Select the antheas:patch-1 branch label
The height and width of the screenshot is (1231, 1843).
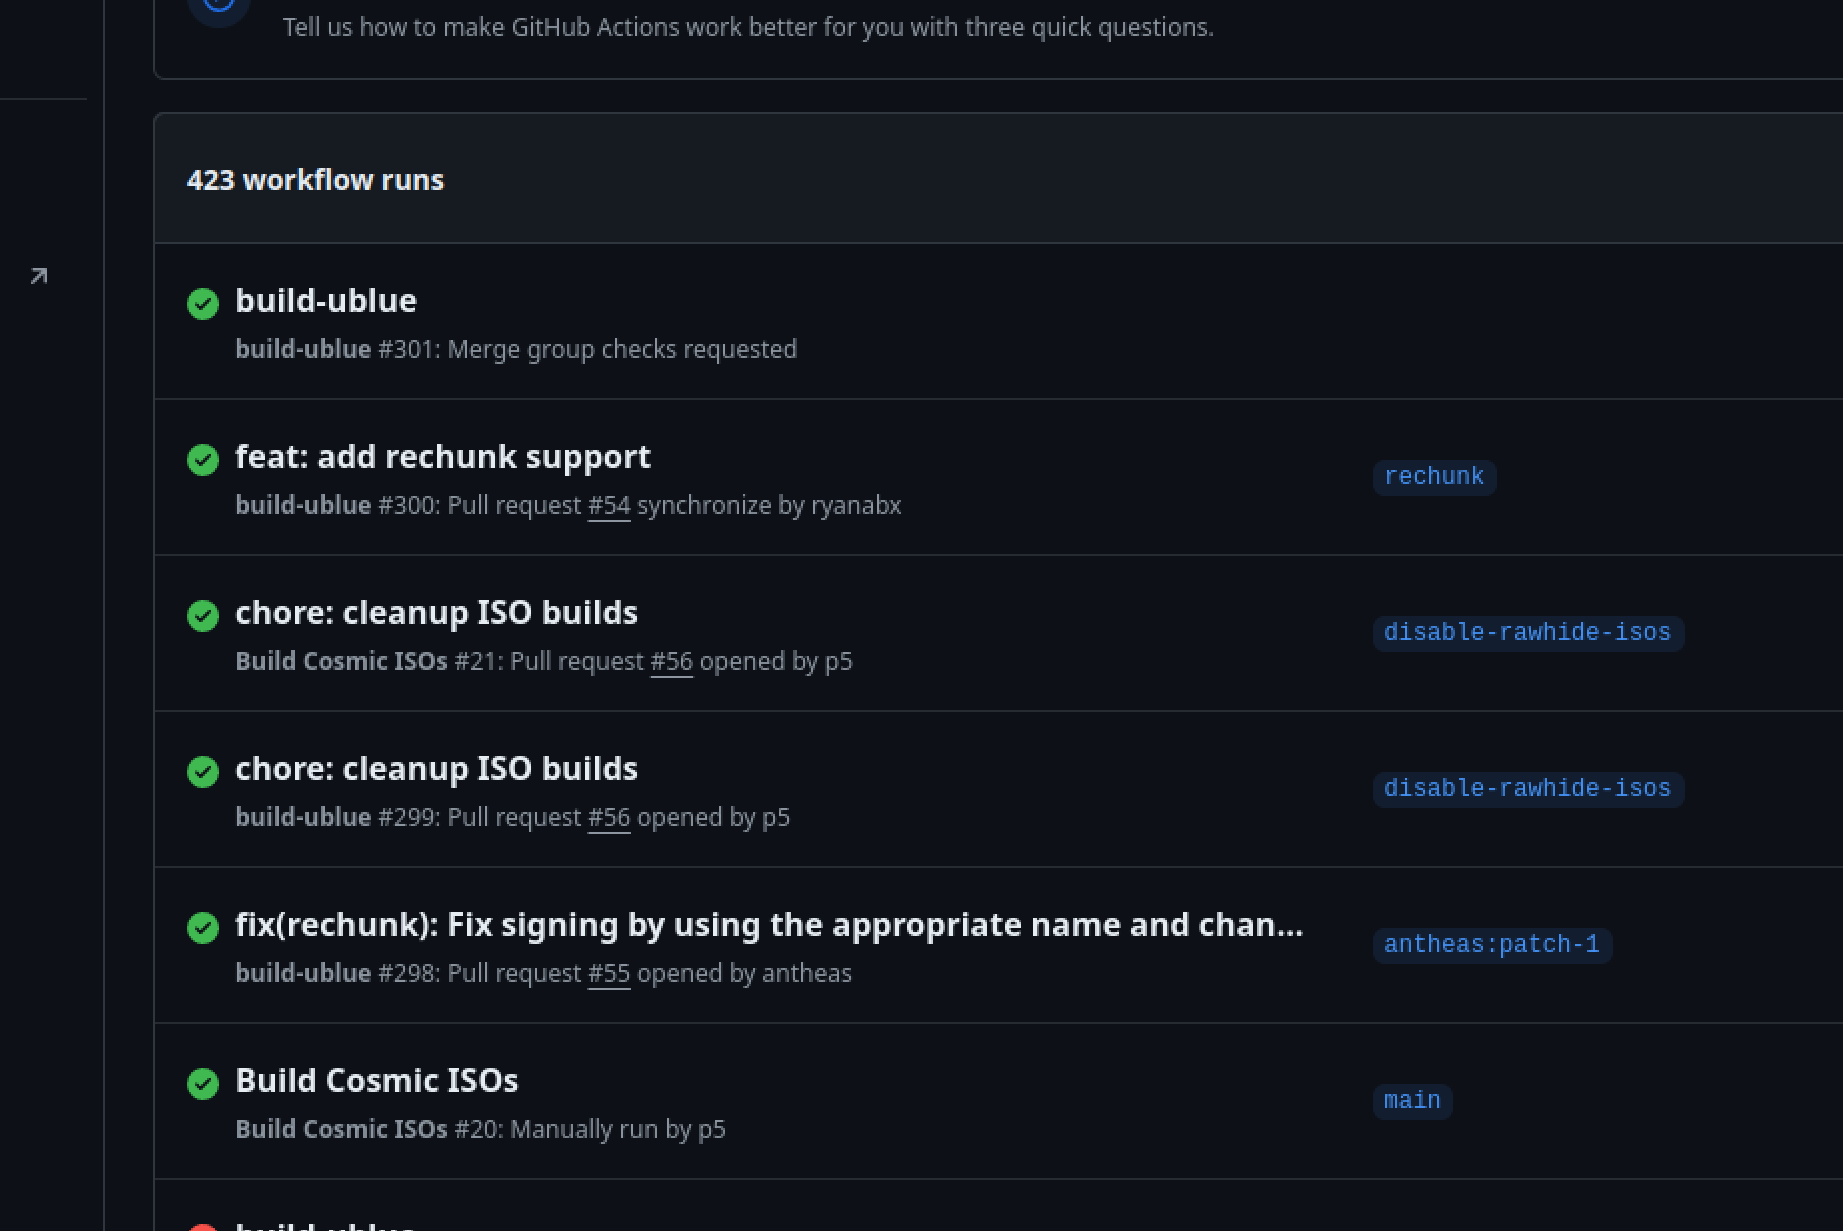click(1491, 945)
